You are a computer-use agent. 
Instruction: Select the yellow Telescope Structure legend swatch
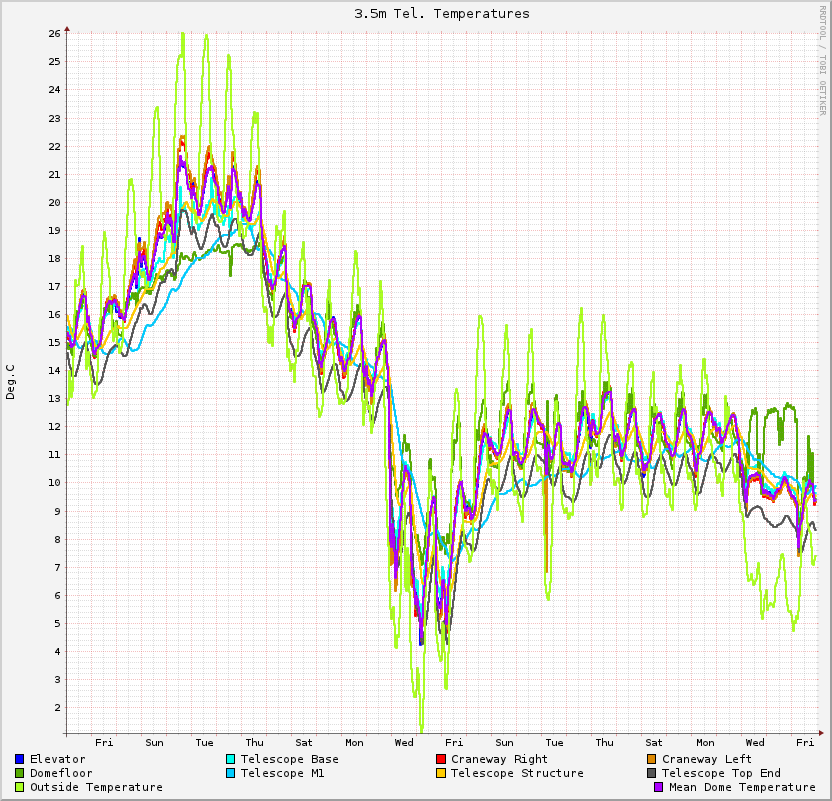440,773
